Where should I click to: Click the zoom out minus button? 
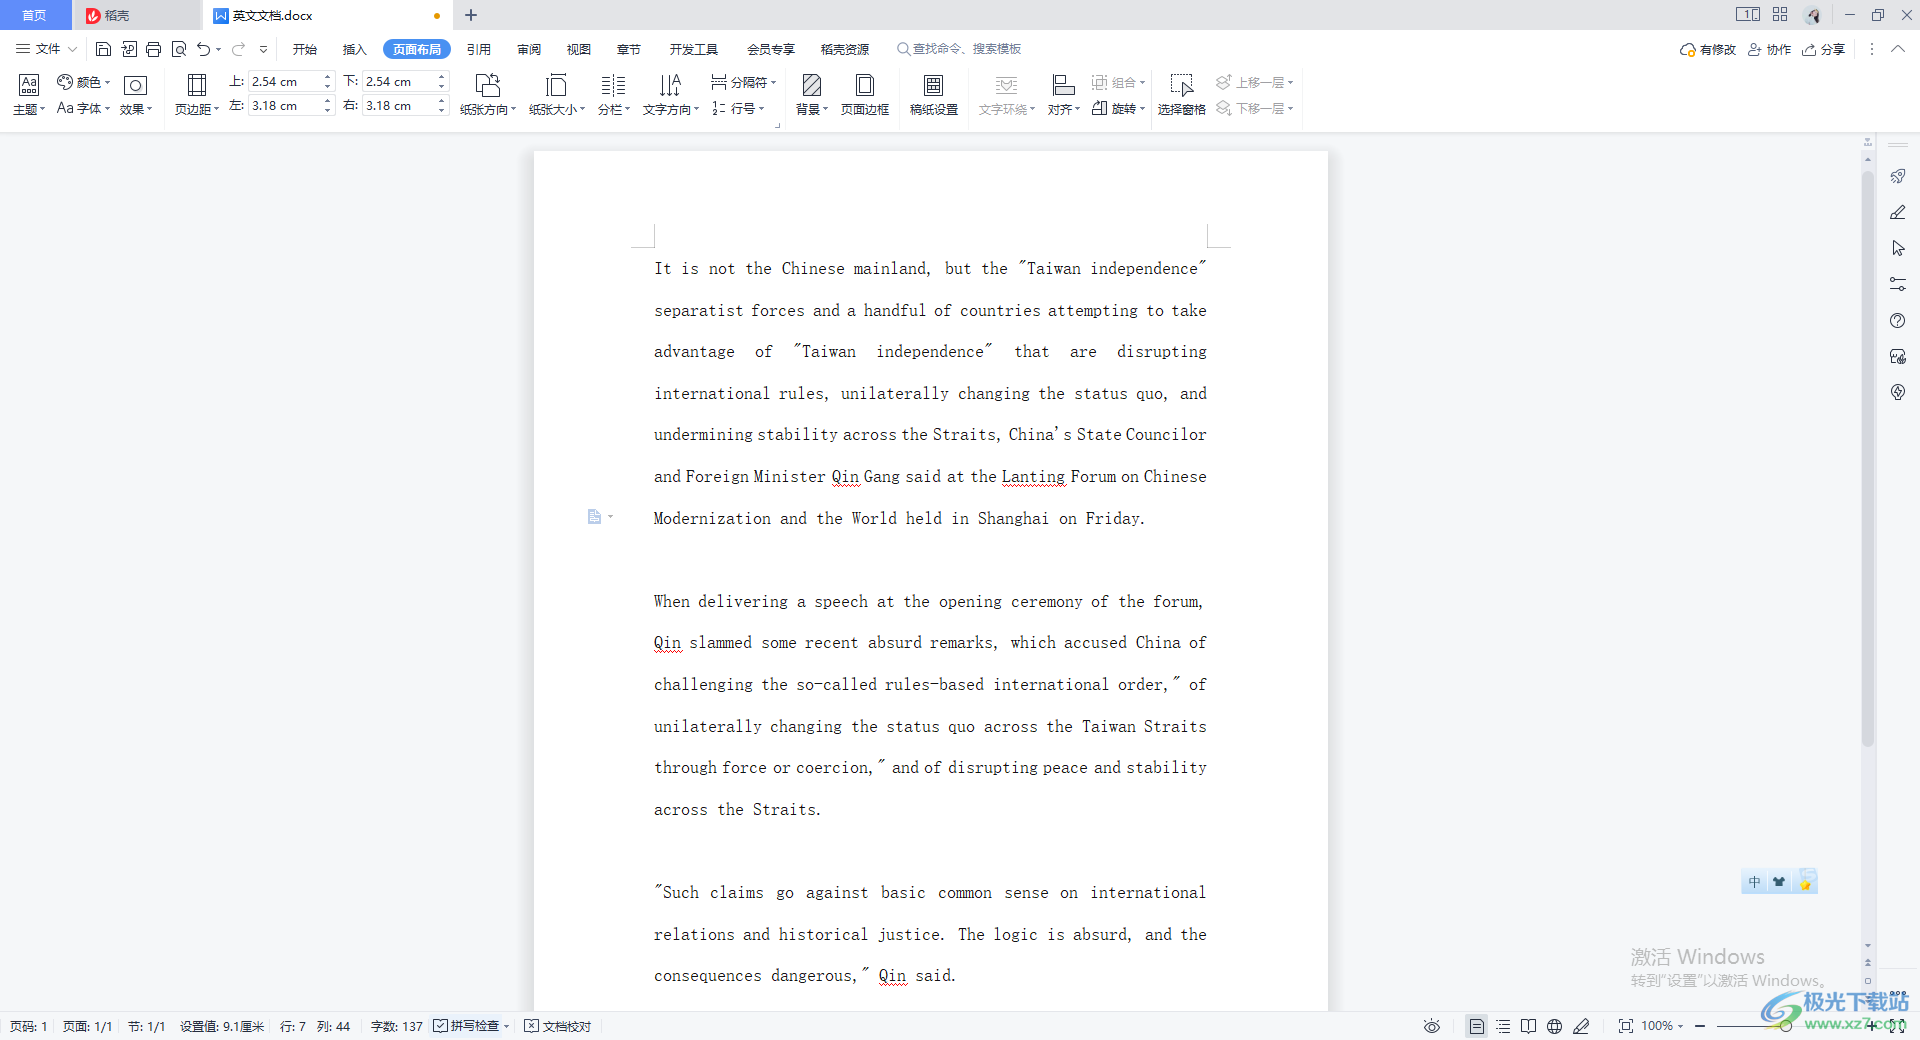click(1700, 1026)
